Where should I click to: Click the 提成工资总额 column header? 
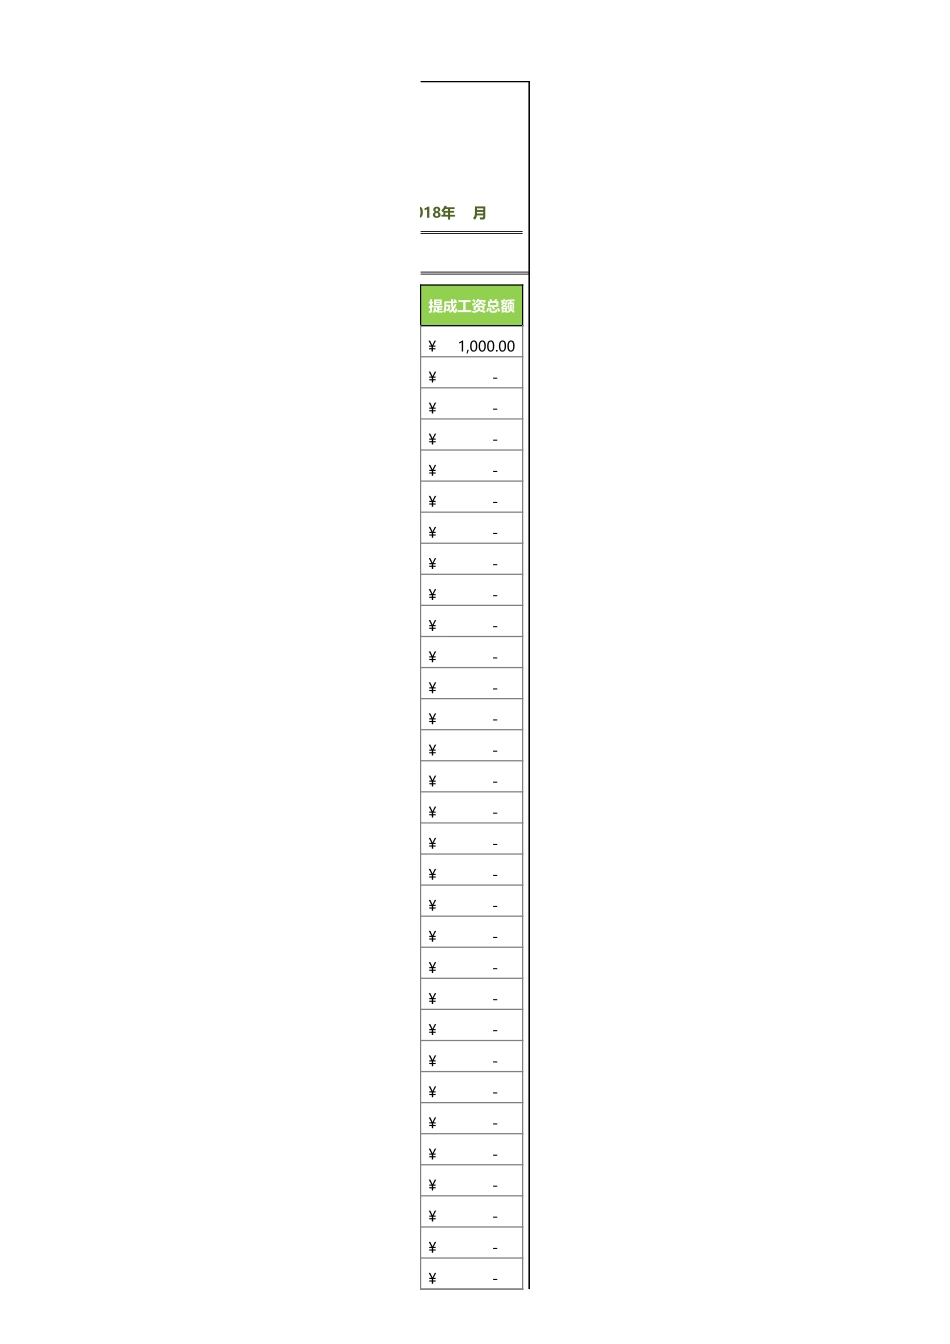[471, 306]
